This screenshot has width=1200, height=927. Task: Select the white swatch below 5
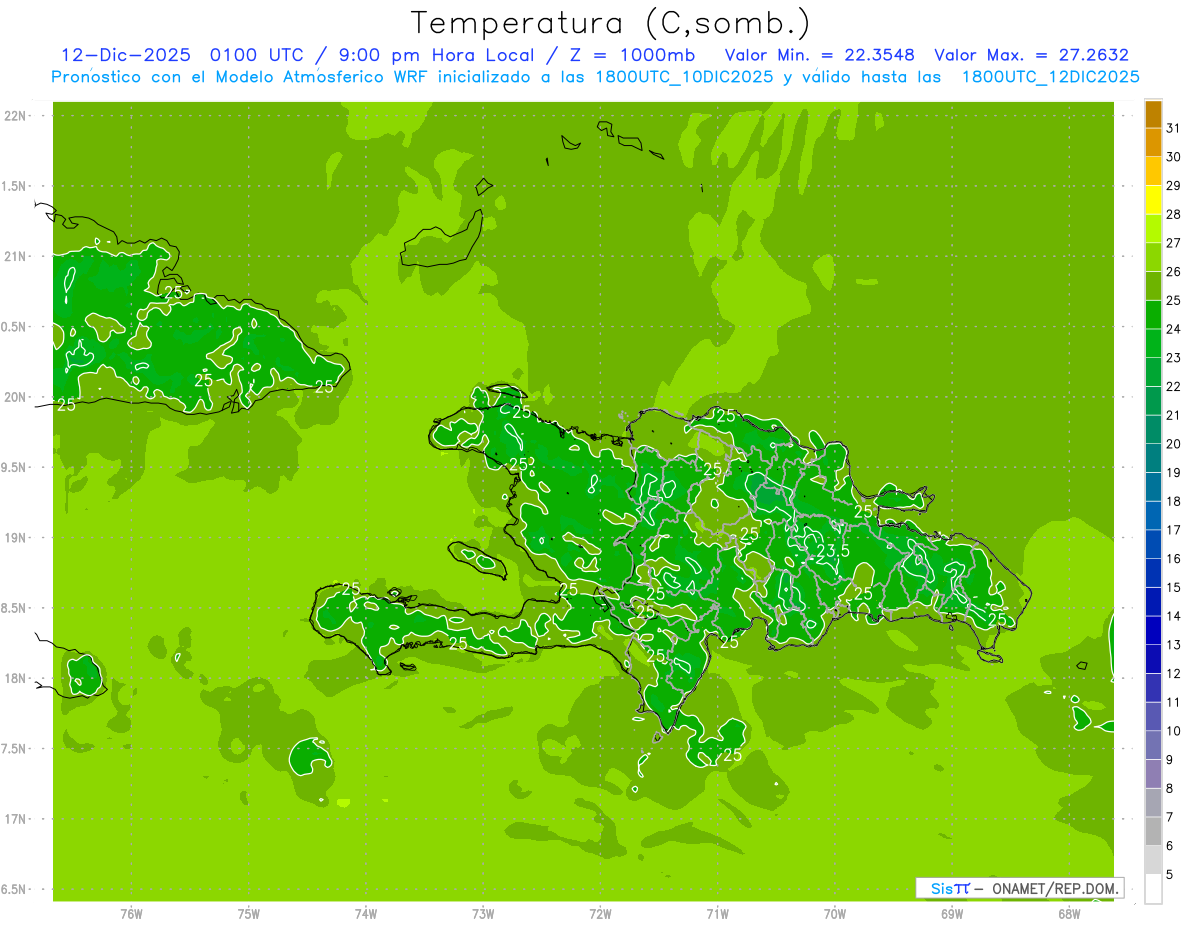1153,889
